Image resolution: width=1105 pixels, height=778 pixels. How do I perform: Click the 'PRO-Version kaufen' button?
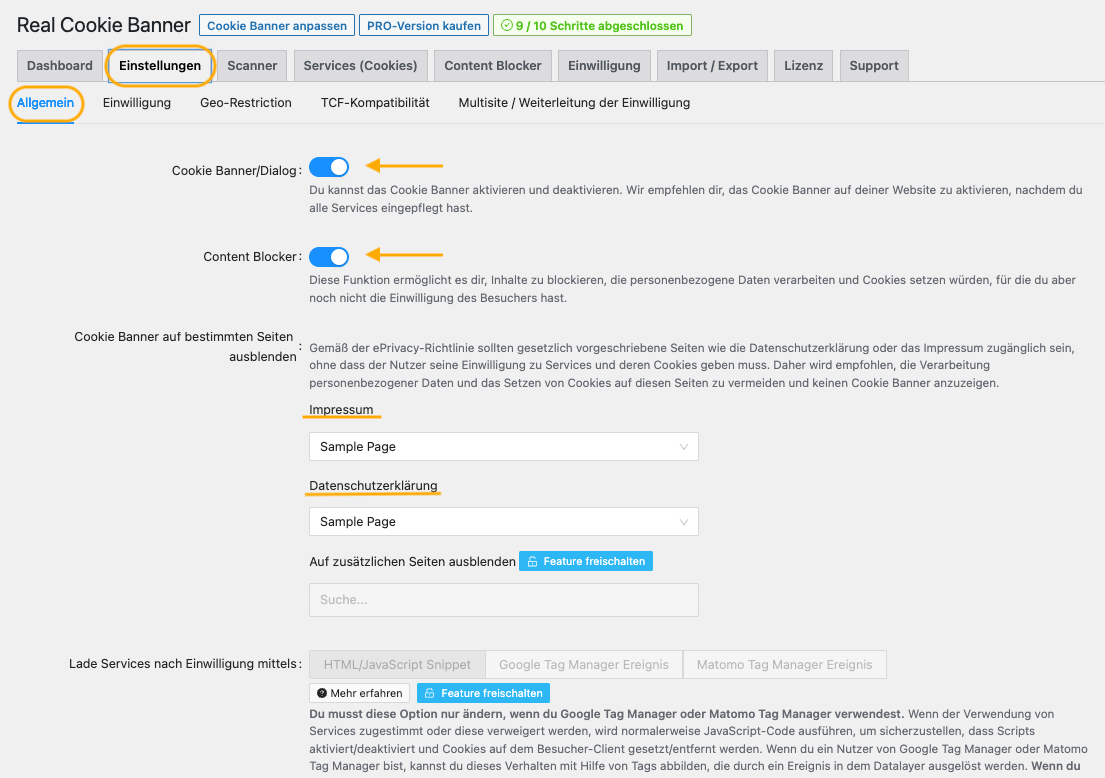click(424, 25)
